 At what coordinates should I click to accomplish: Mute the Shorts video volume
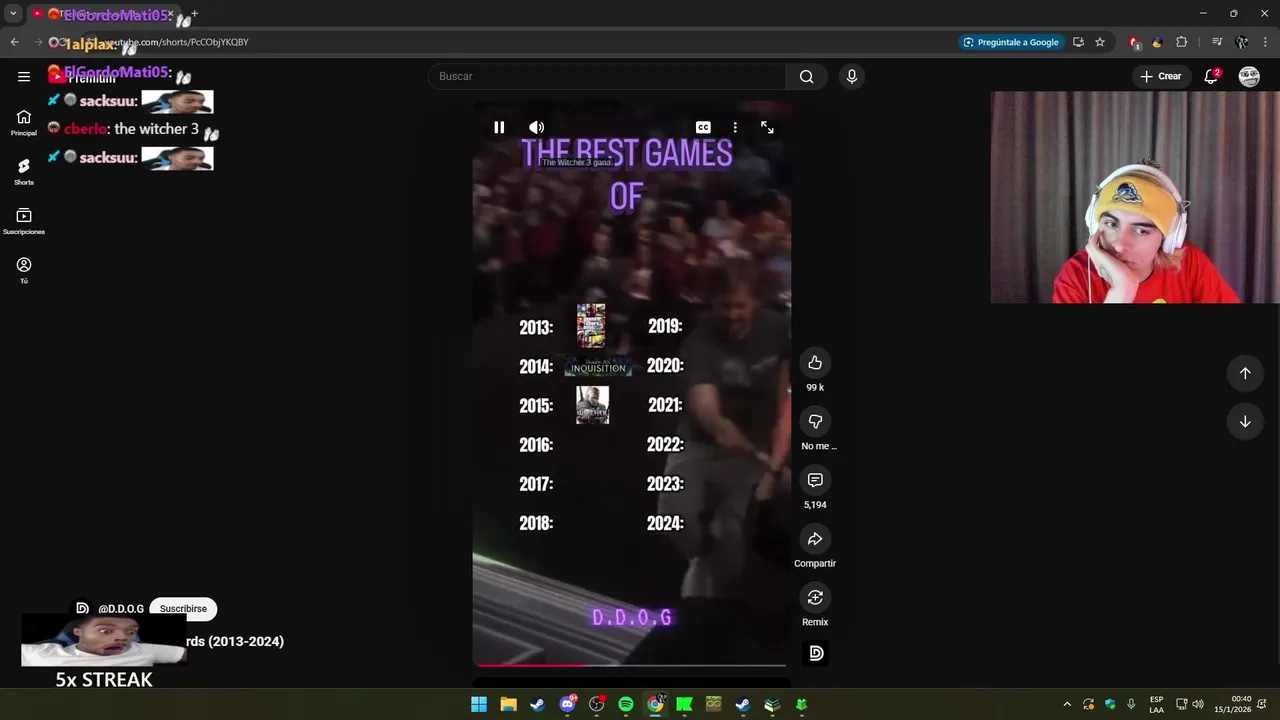537,127
